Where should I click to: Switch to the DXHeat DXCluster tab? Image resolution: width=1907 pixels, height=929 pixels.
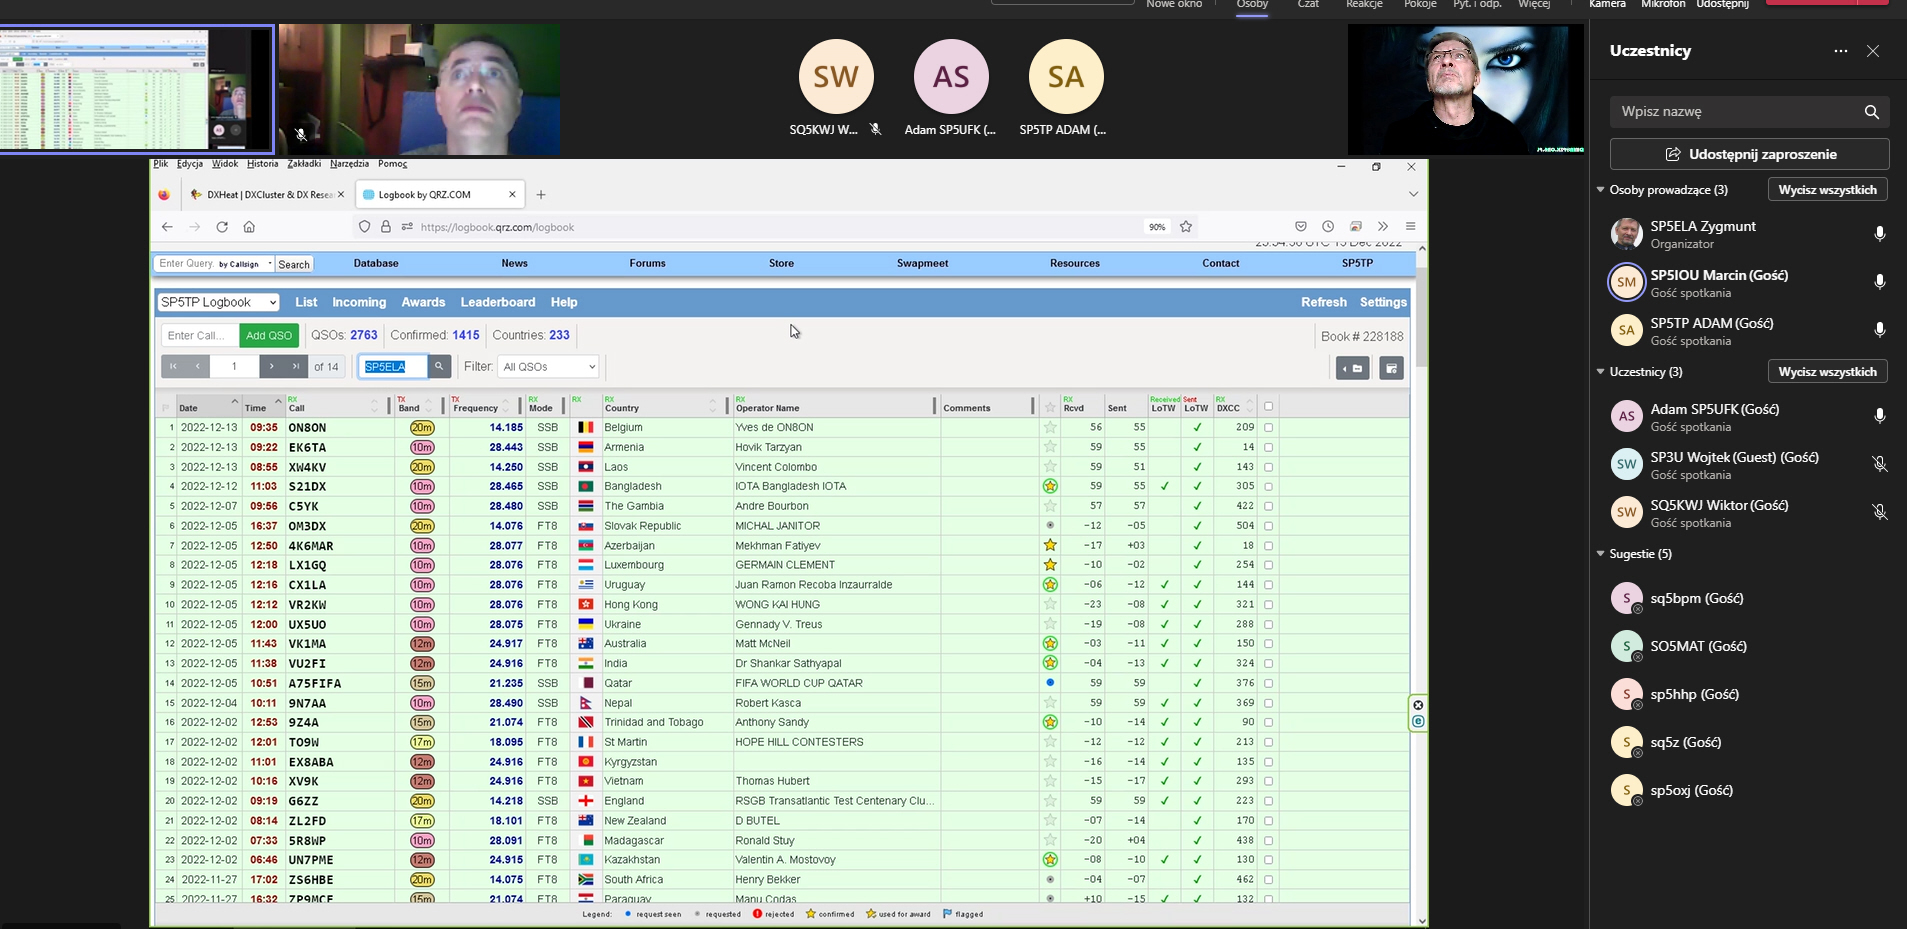tap(266, 195)
